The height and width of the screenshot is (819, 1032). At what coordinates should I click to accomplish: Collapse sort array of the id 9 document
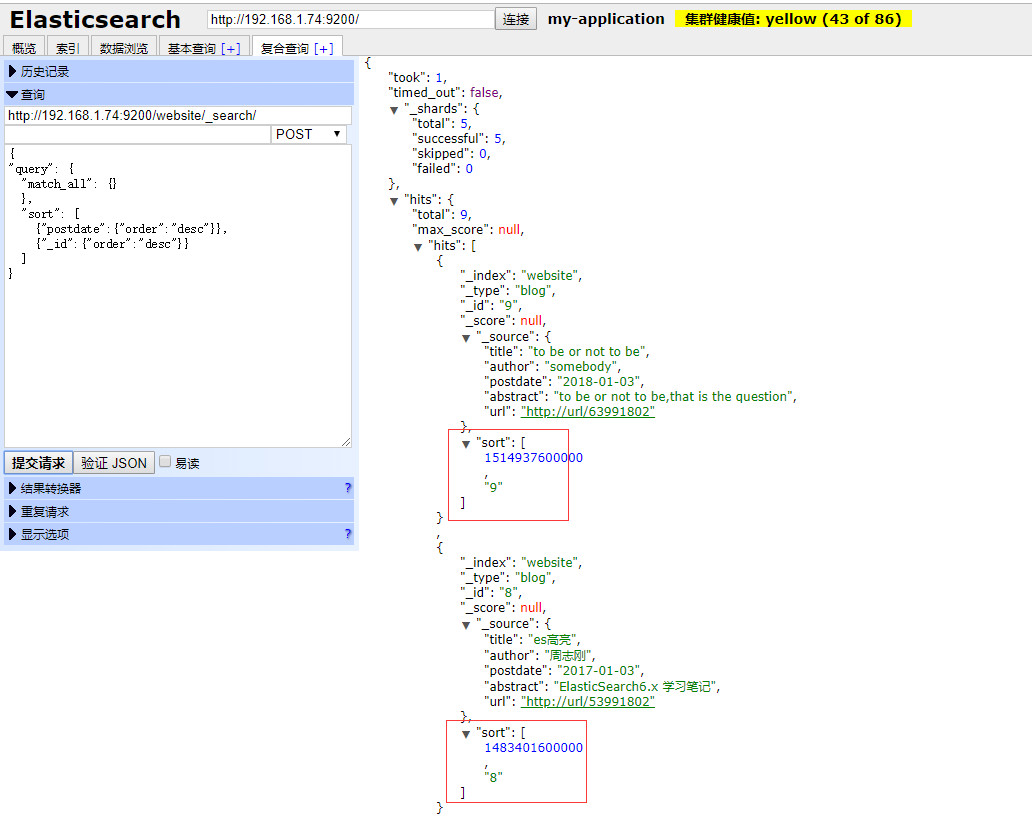466,444
